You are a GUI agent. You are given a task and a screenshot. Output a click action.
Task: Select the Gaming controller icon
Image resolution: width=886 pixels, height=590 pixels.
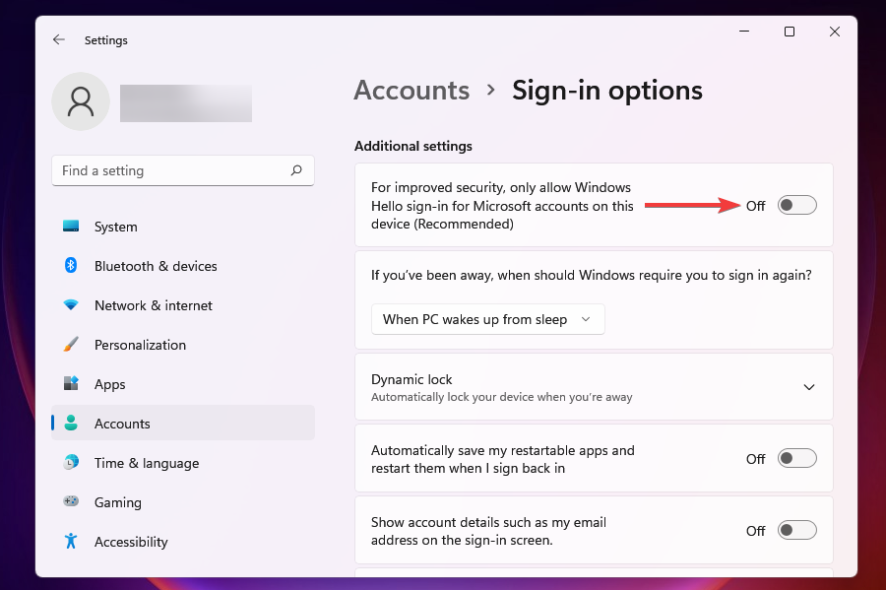(71, 502)
